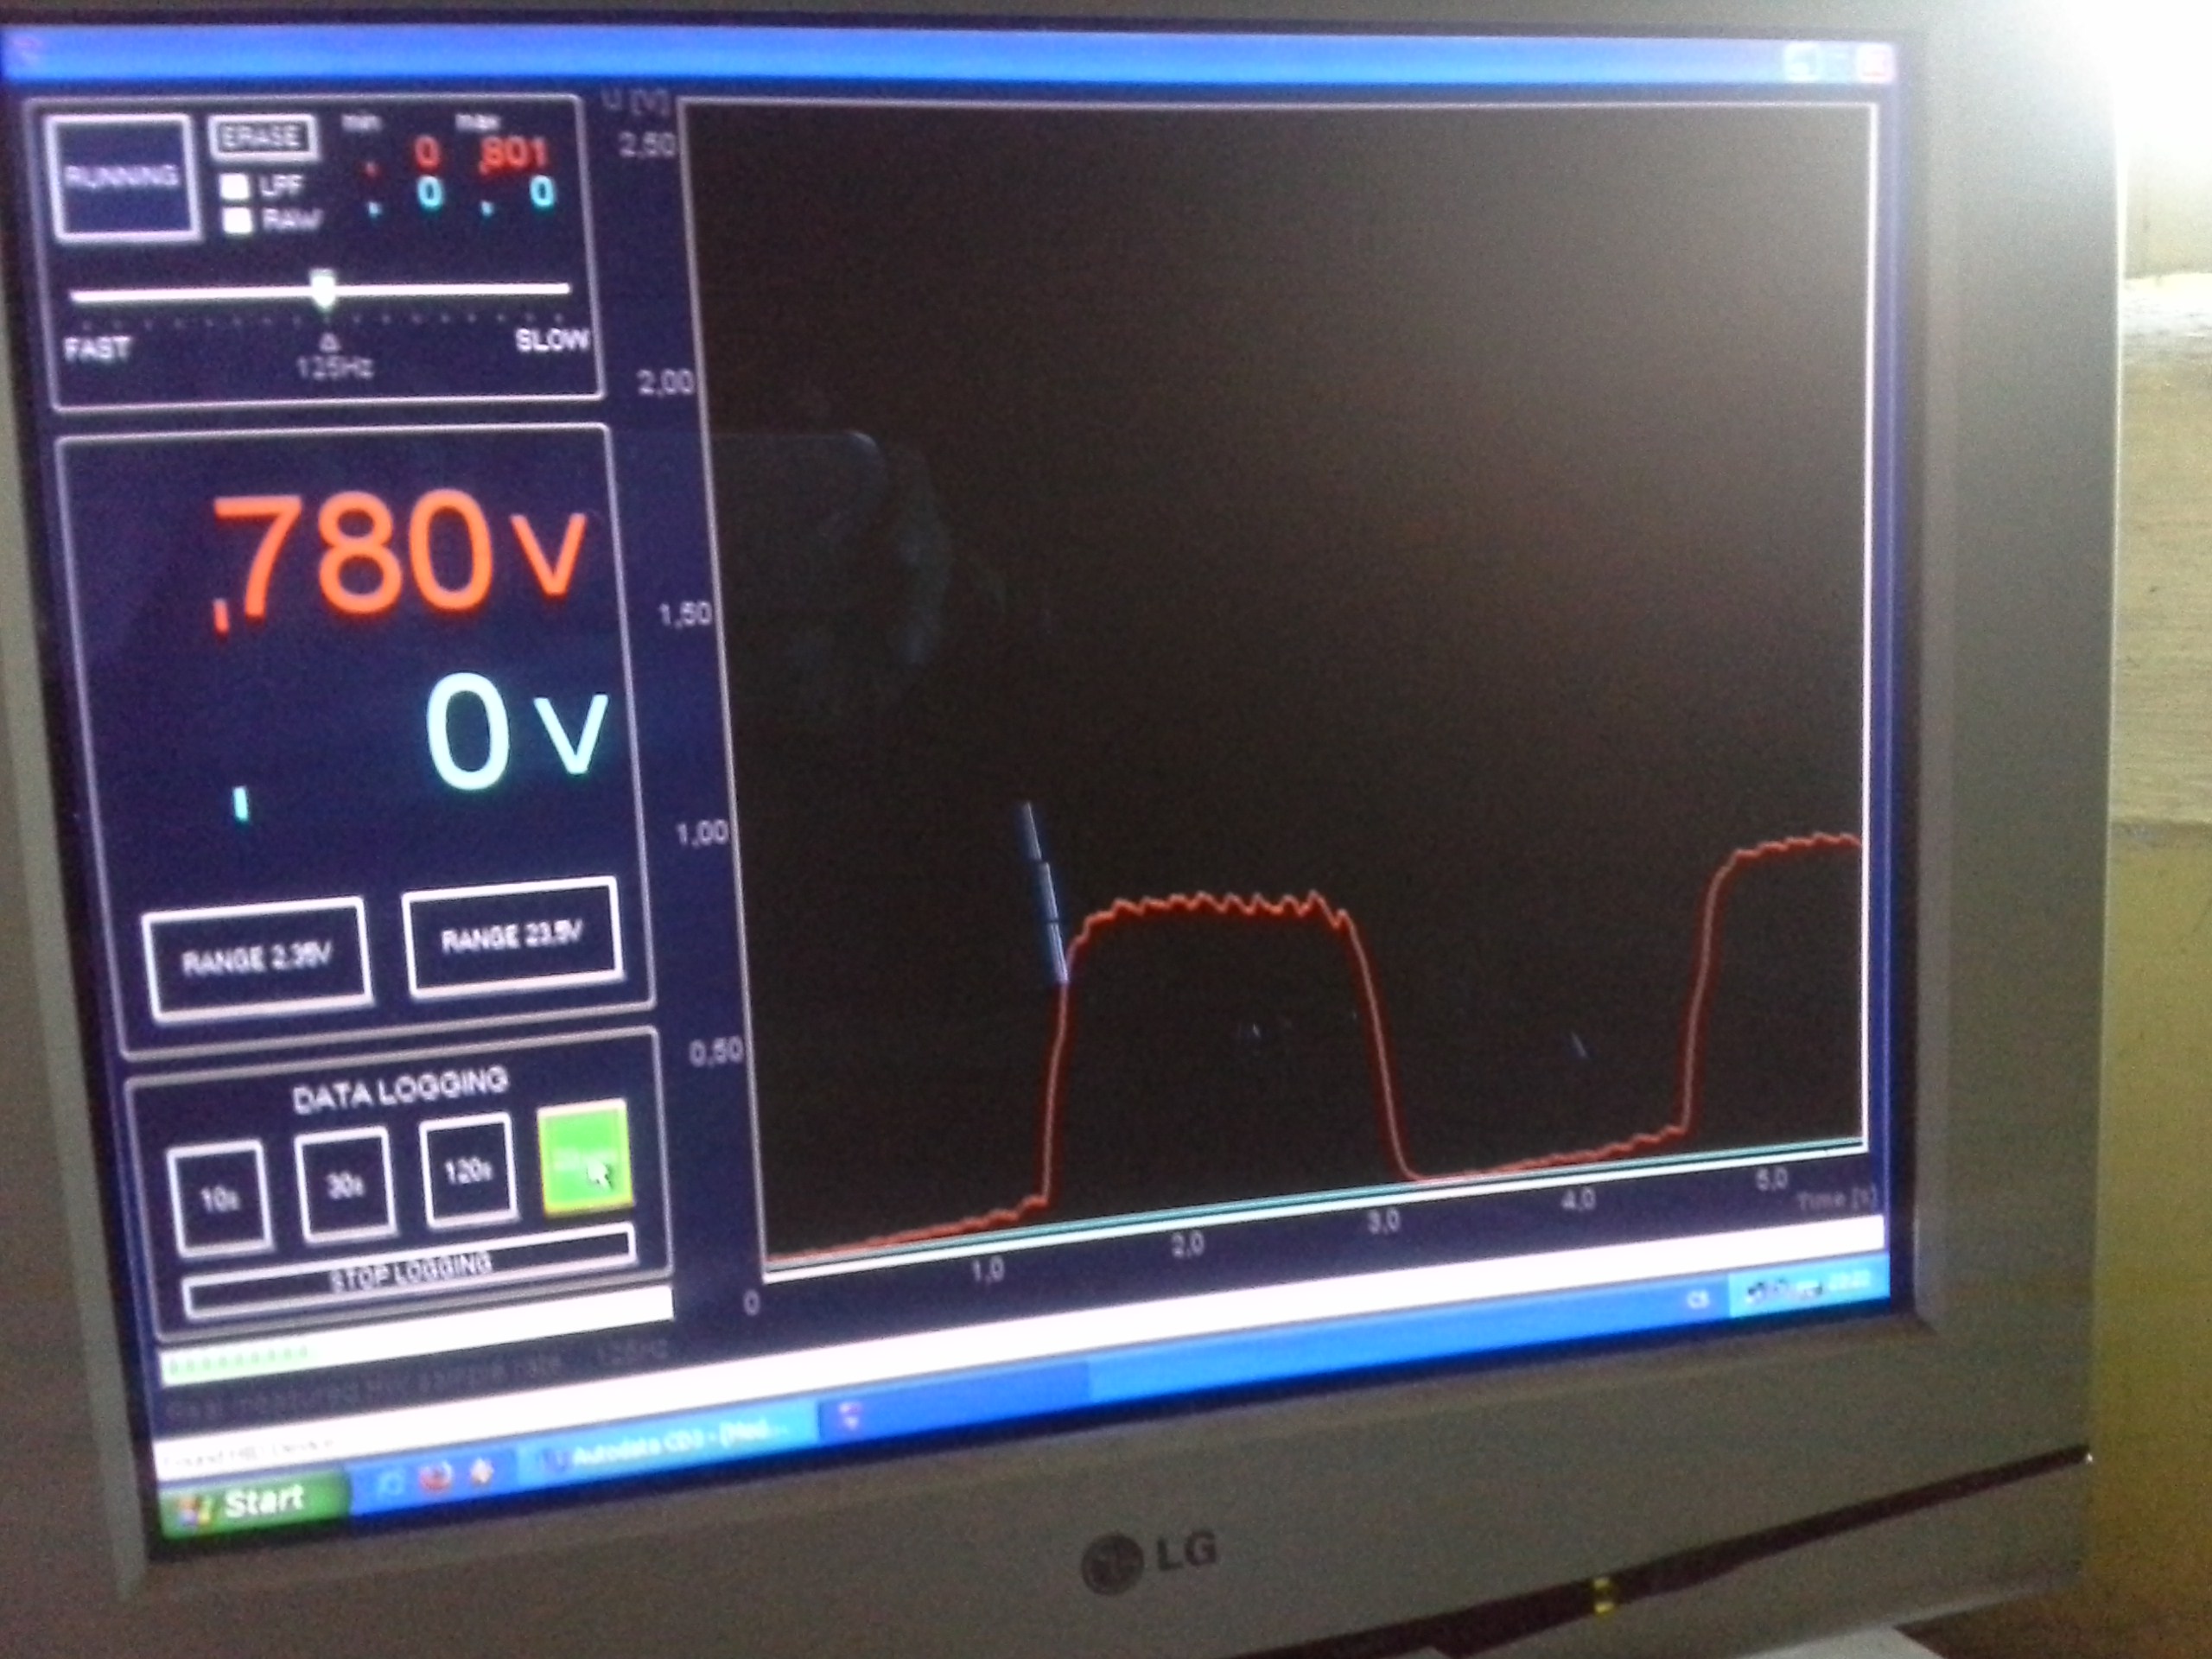Enable the LPF filter checkbox
This screenshot has width=2212, height=1659.
pyautogui.click(x=235, y=186)
